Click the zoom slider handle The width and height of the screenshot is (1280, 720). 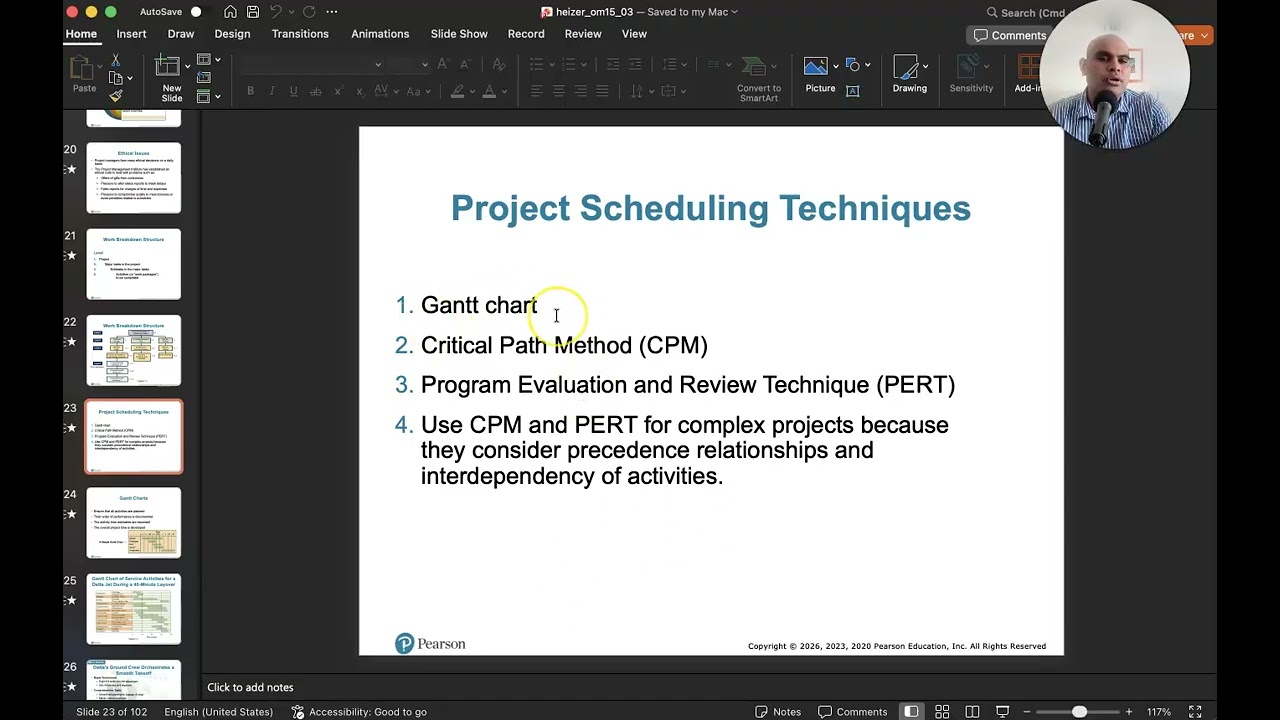tap(1079, 712)
